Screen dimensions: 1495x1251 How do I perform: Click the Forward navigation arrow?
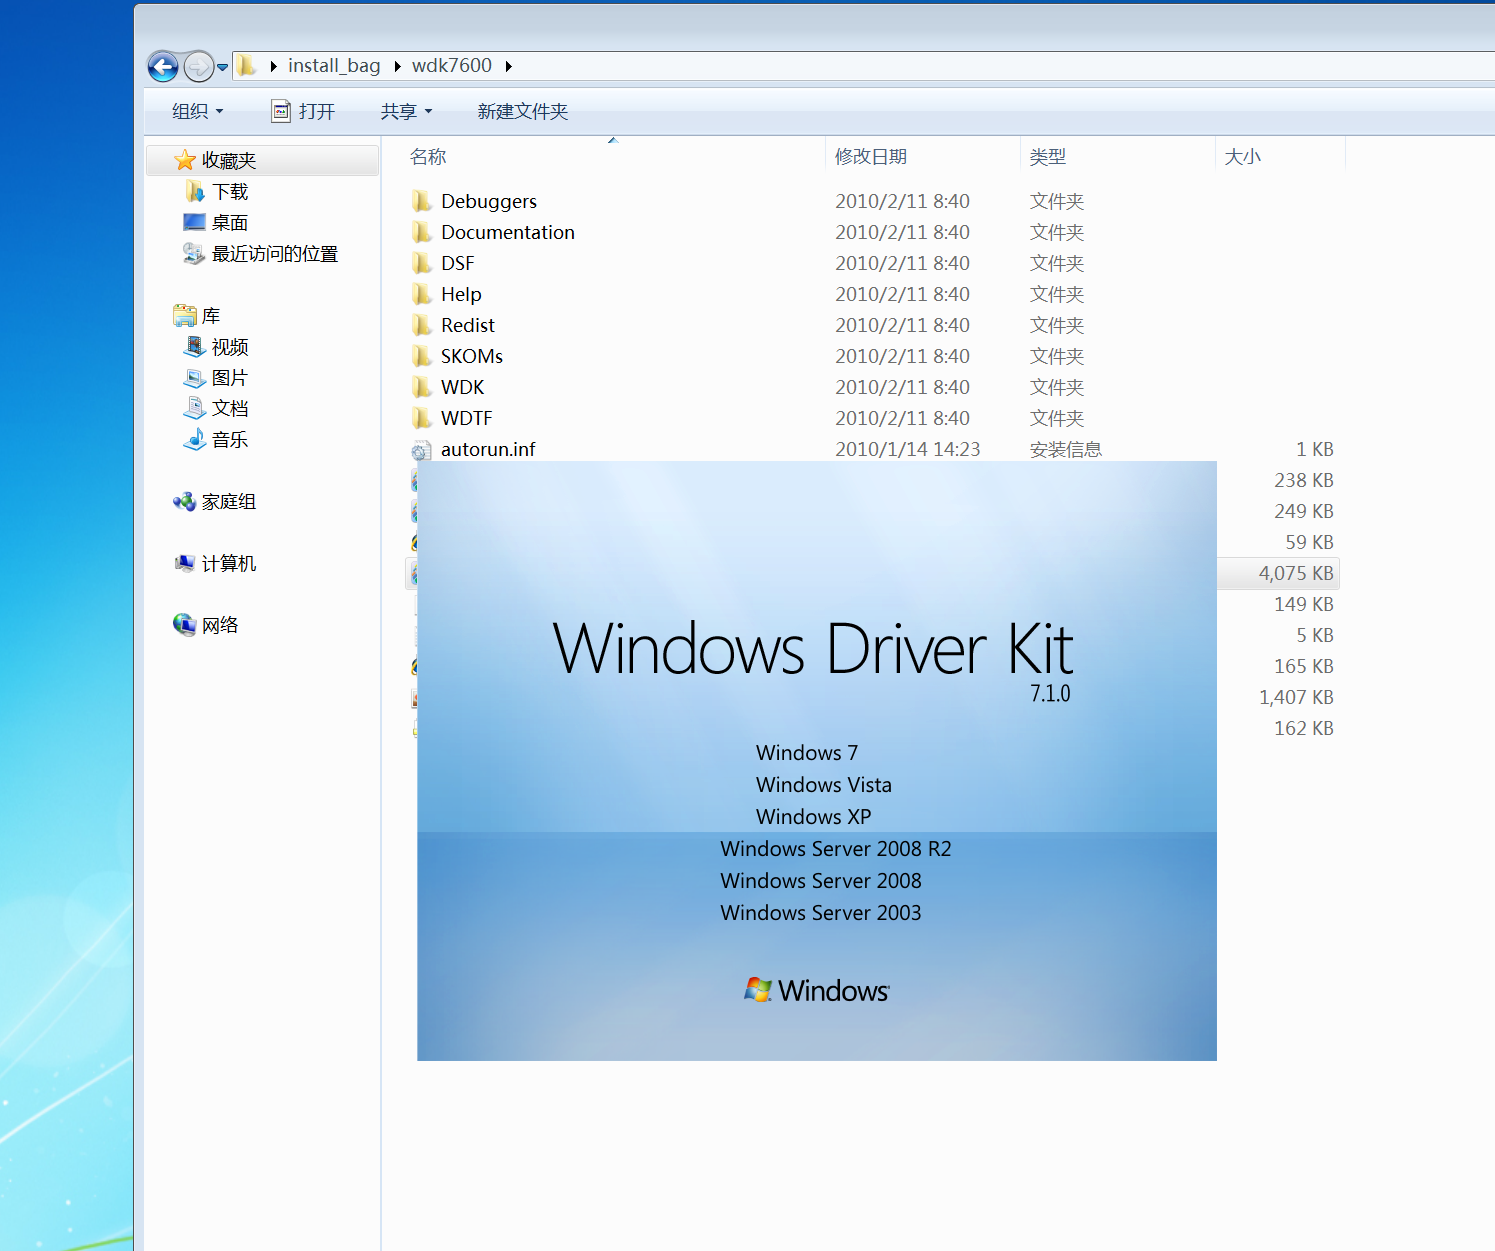coord(199,67)
